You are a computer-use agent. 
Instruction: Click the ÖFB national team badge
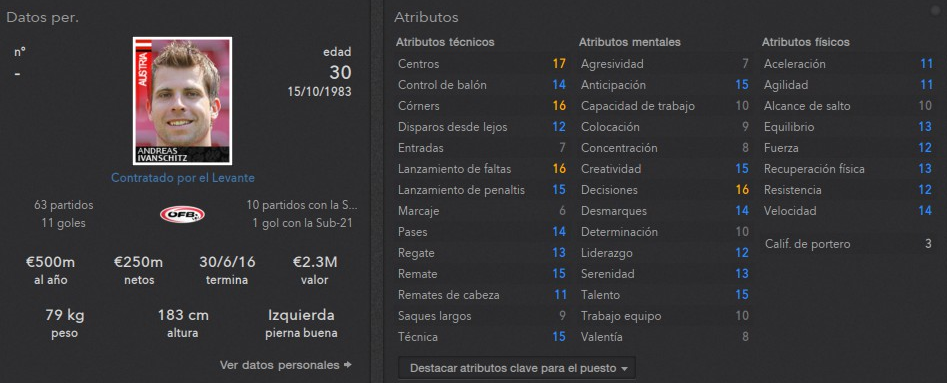click(x=182, y=214)
